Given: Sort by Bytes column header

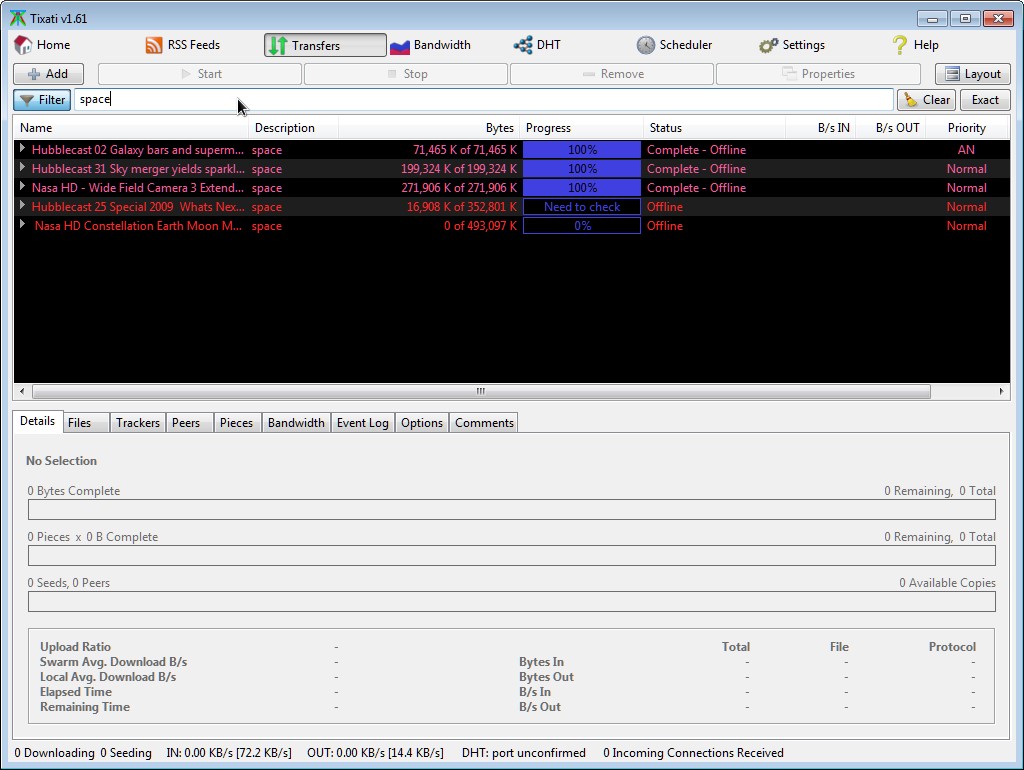Looking at the screenshot, I should (429, 128).
